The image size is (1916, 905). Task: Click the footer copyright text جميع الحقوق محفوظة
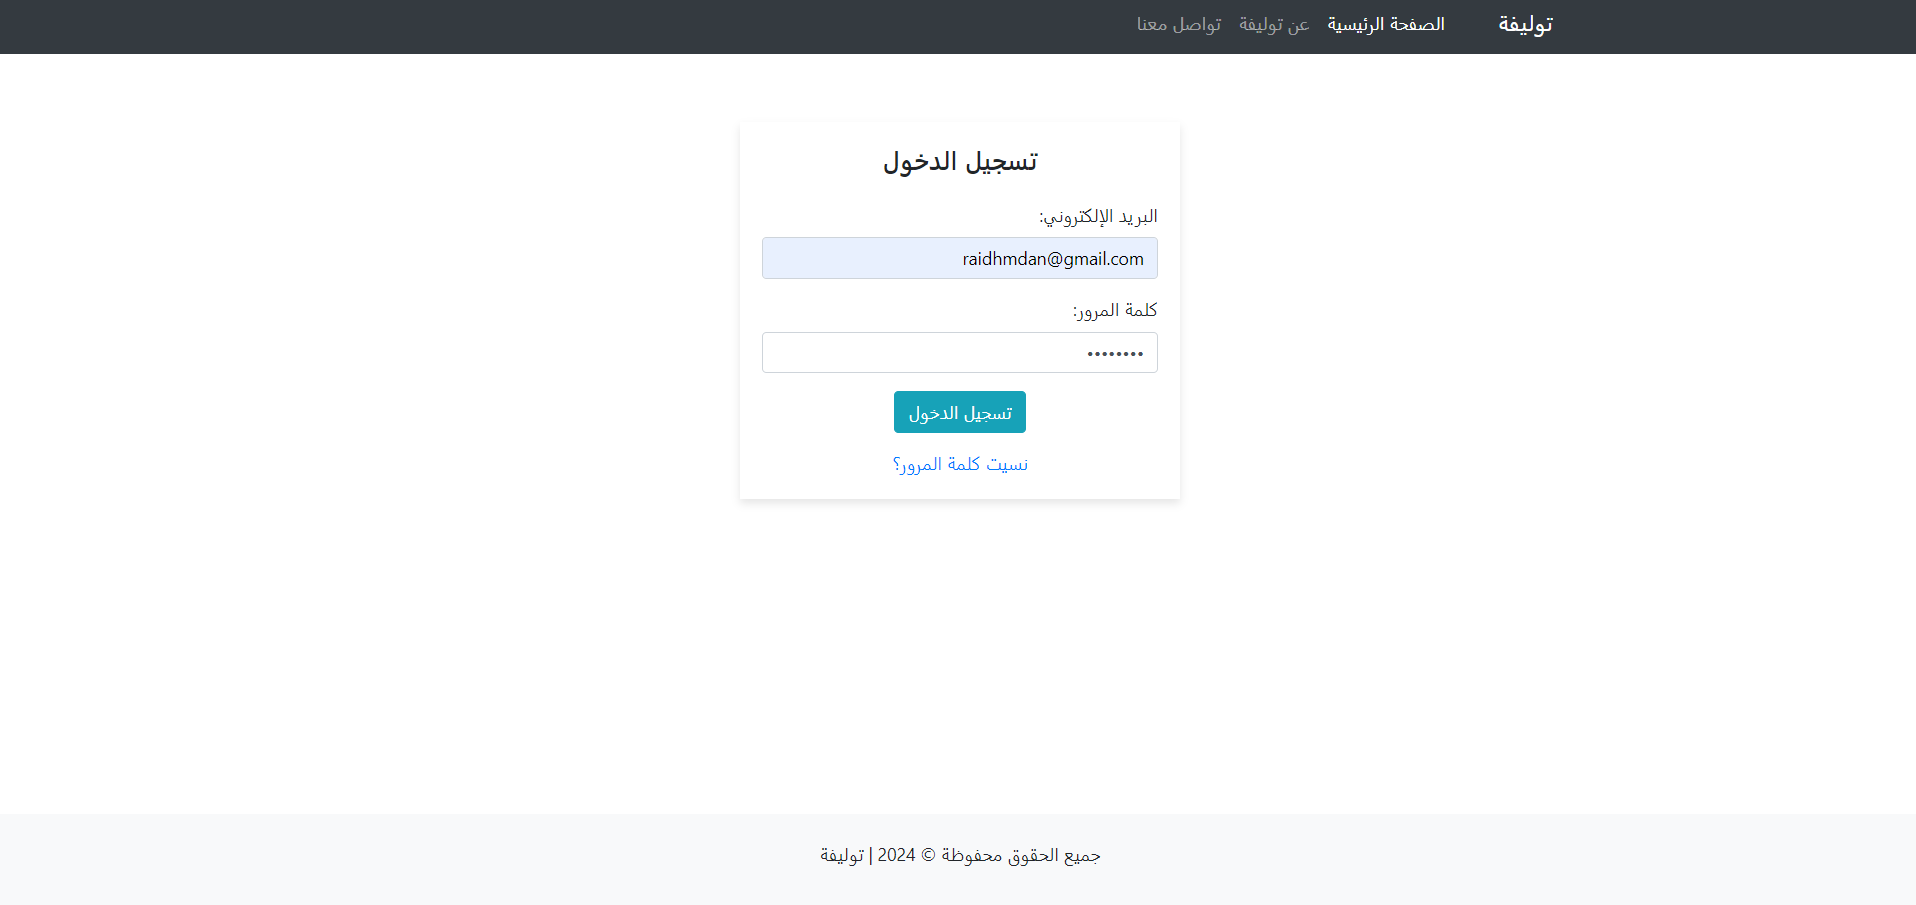tap(1020, 856)
